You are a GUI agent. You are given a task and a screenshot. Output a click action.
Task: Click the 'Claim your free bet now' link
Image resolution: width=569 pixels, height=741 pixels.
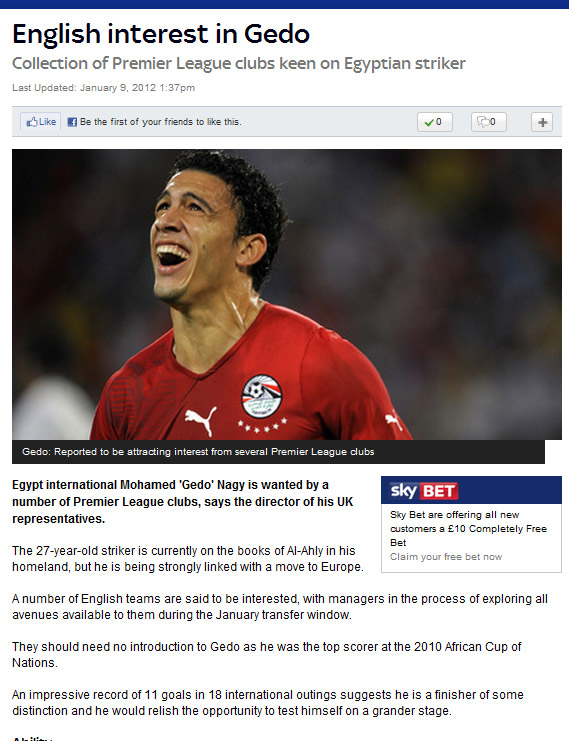(x=446, y=557)
